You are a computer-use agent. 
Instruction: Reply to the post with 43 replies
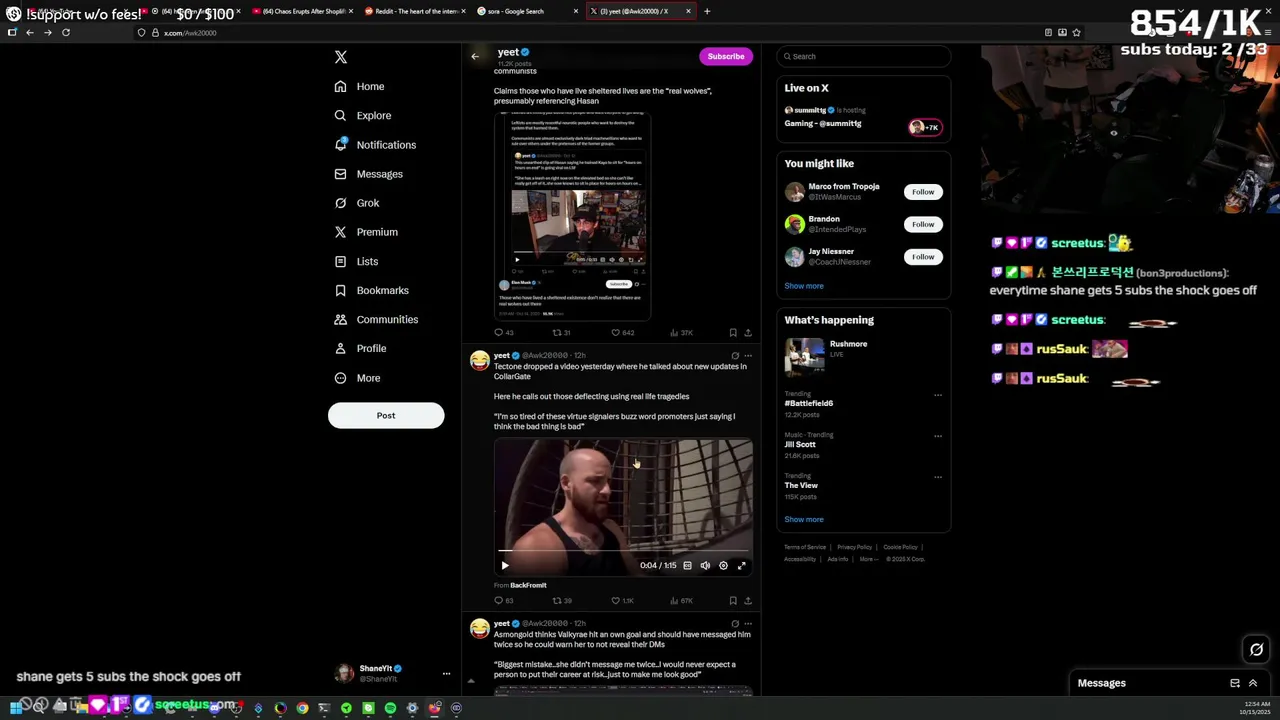(x=503, y=333)
